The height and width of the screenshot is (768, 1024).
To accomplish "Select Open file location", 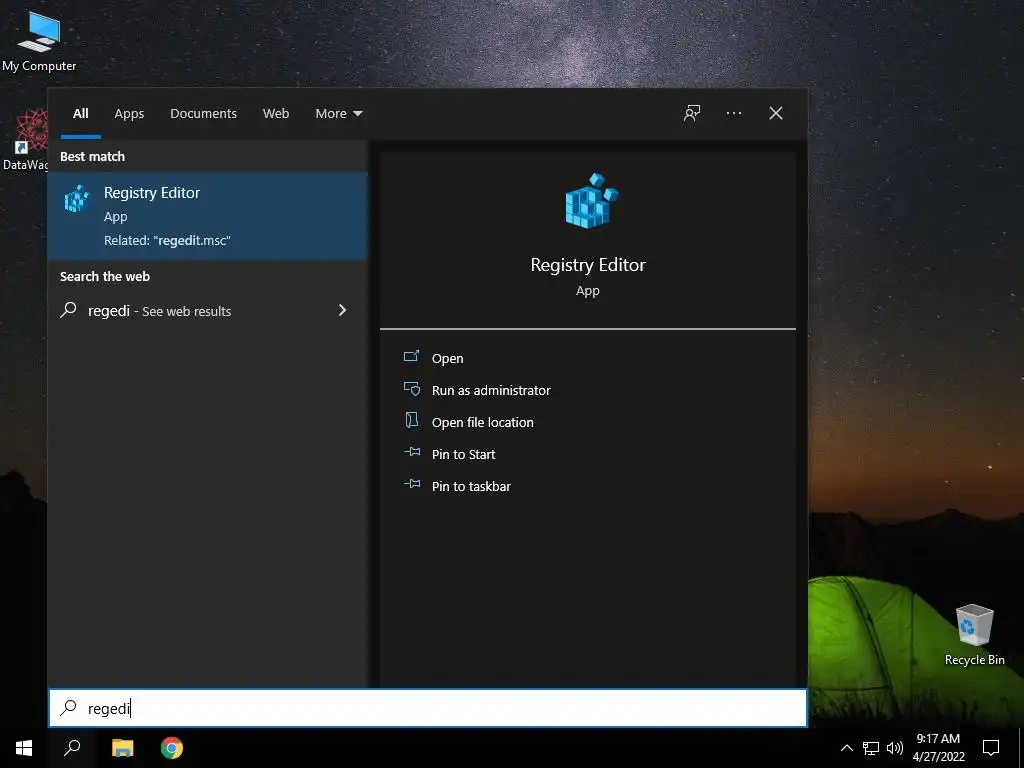I will [483, 422].
